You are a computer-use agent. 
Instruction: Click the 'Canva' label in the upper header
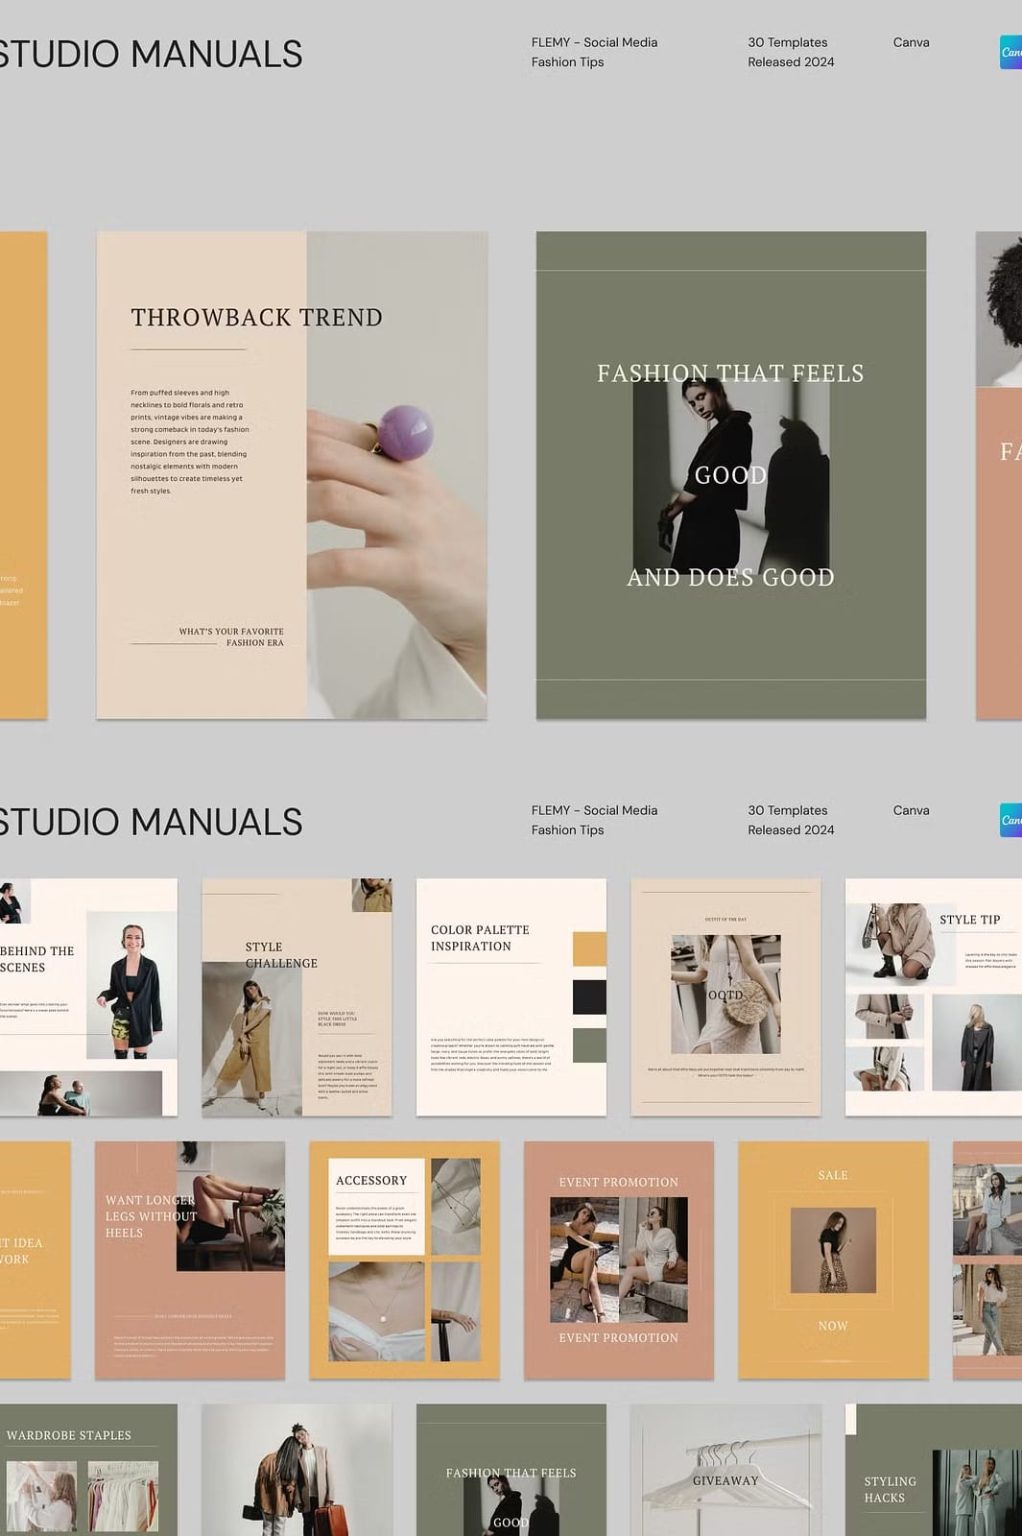click(x=911, y=42)
